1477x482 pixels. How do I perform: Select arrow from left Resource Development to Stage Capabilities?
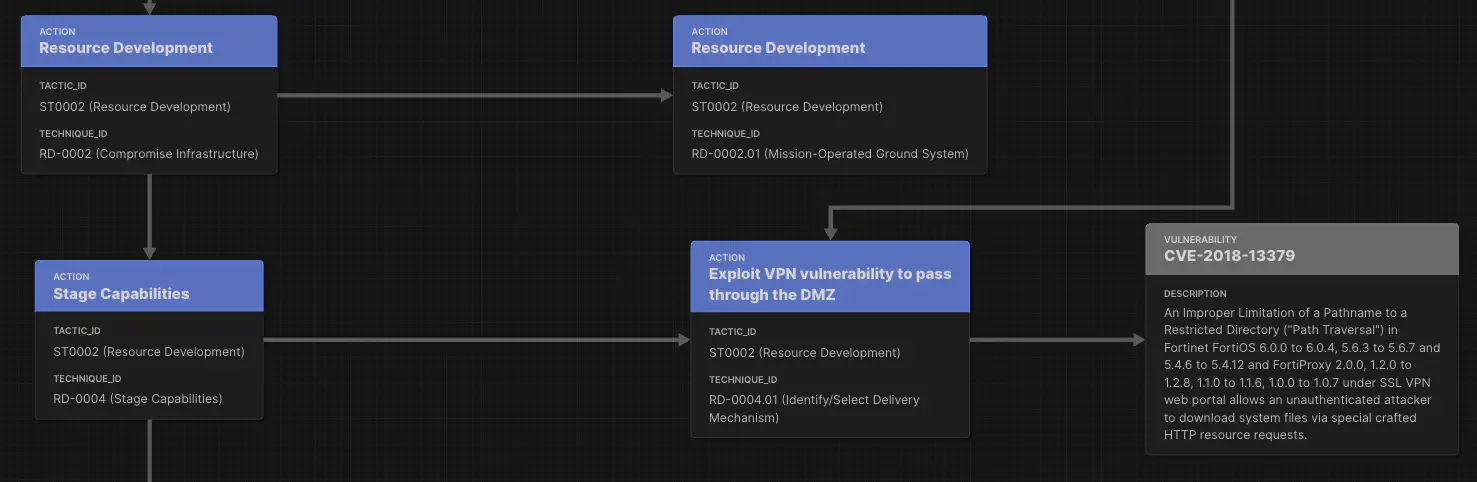point(149,217)
